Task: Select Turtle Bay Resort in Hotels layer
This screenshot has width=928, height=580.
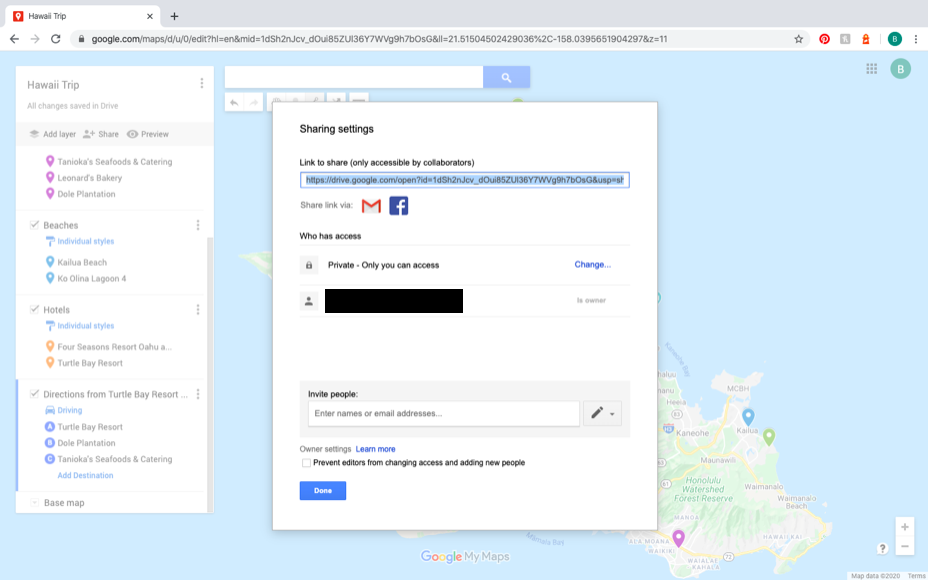Action: coord(90,363)
